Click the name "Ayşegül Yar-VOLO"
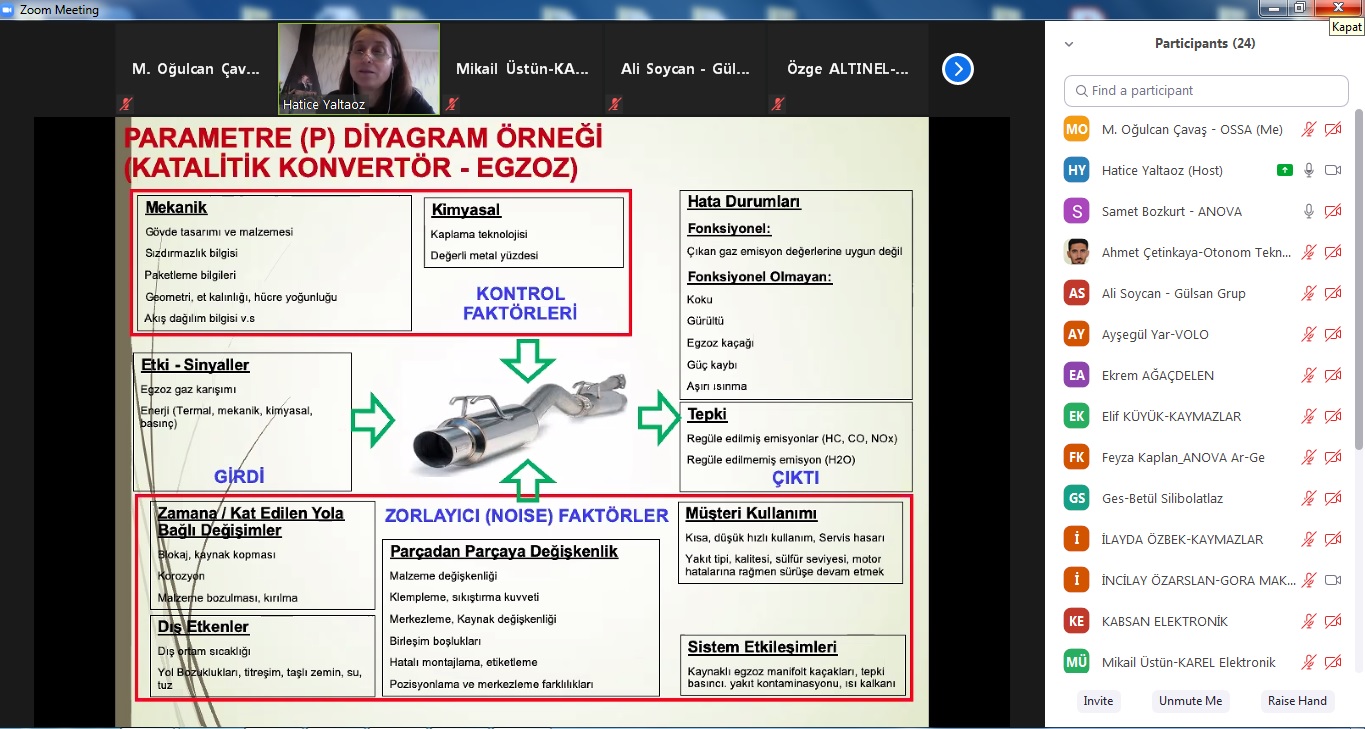 [1156, 335]
